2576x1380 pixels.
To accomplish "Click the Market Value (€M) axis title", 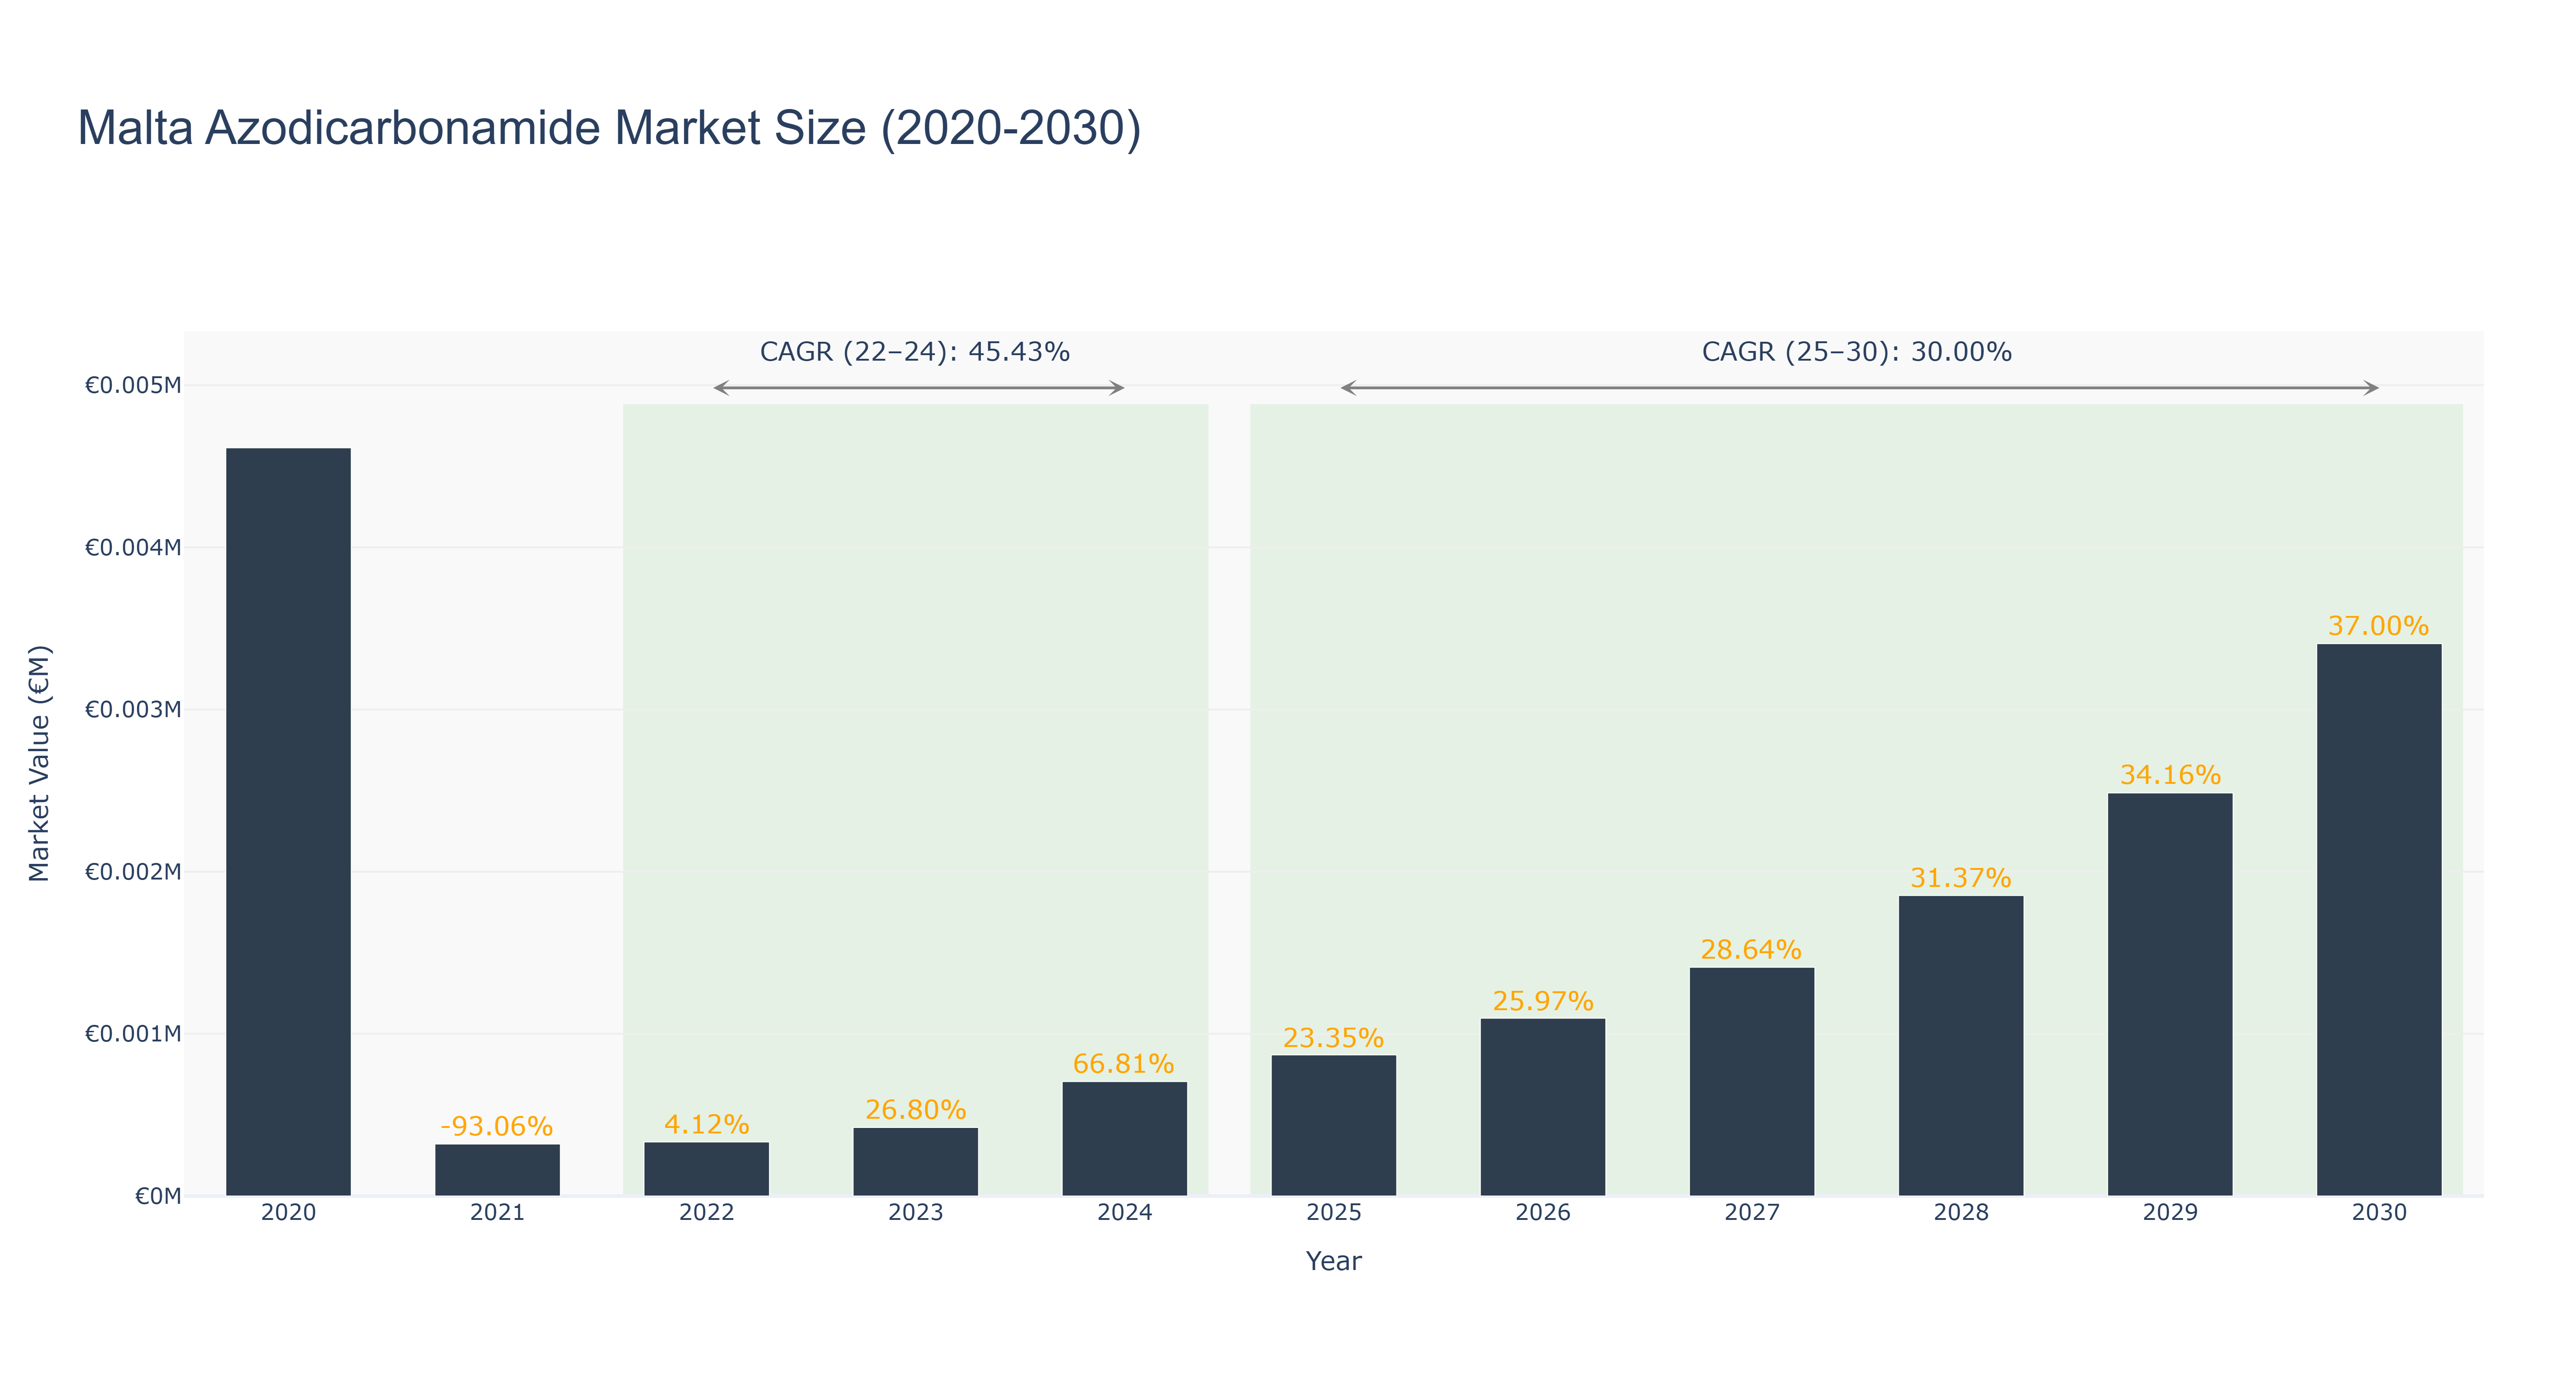I will pyautogui.click(x=39, y=764).
